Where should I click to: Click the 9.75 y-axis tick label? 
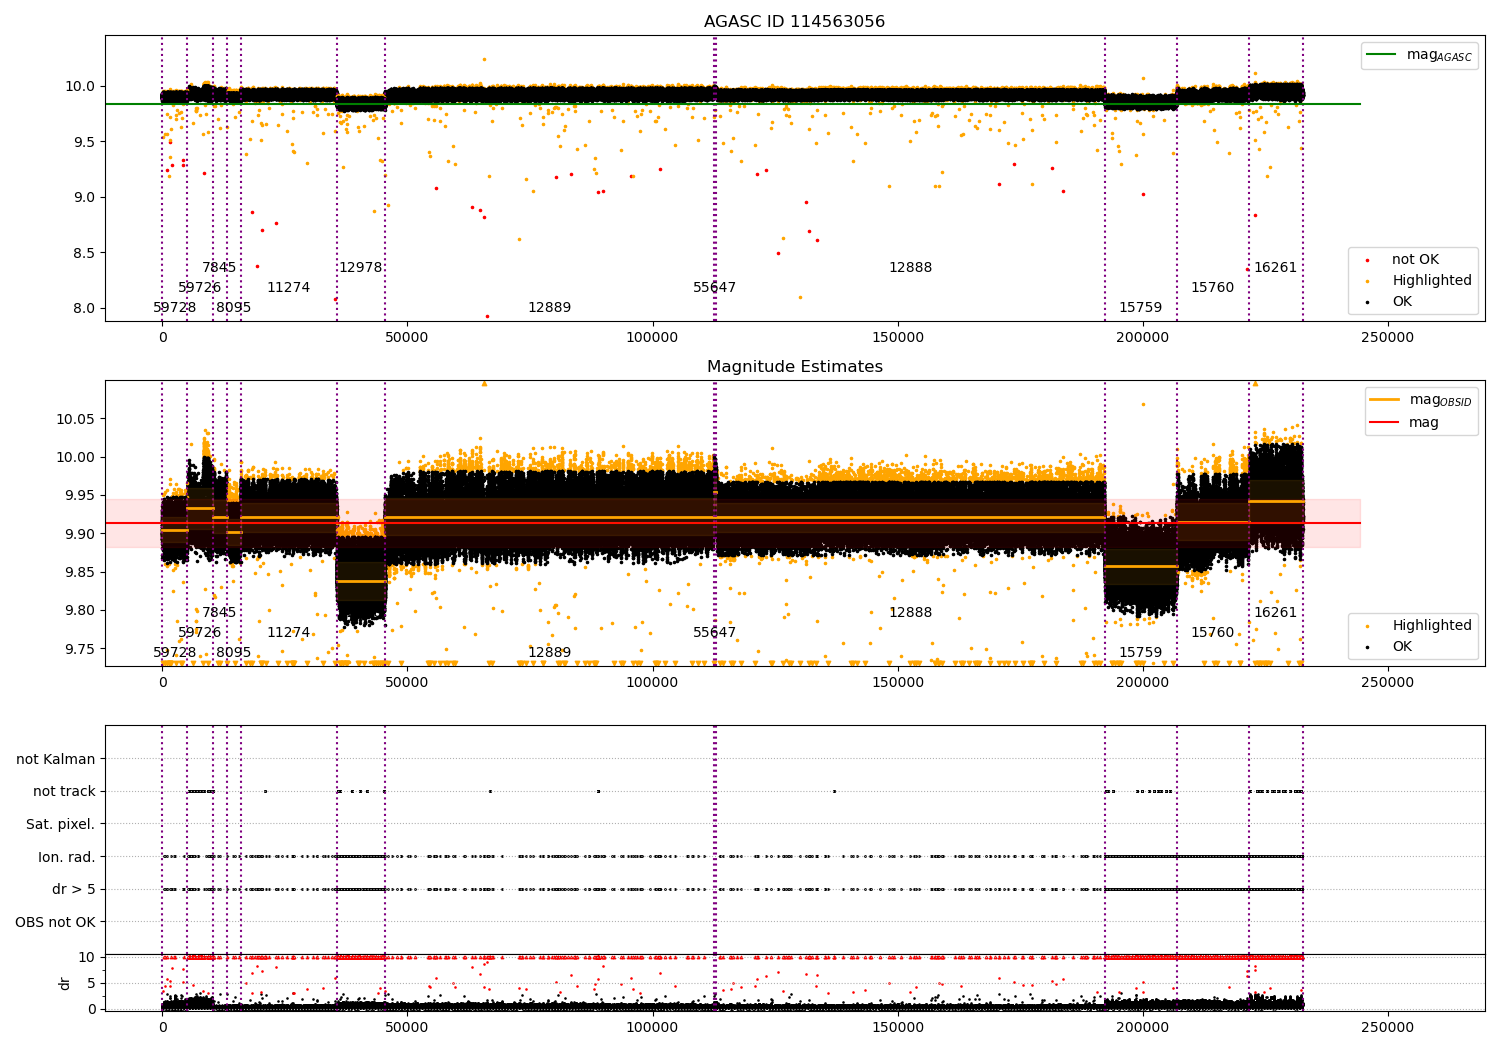[x=80, y=649]
